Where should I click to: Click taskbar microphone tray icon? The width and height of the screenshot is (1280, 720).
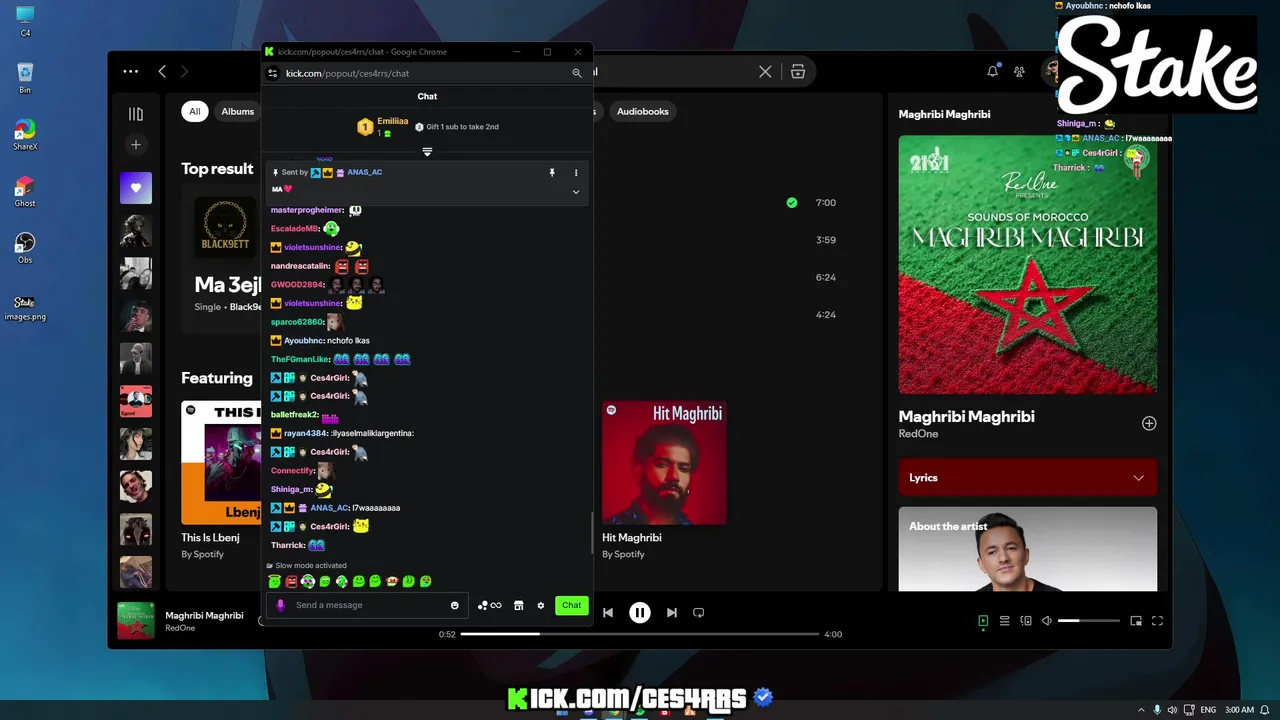point(1157,709)
